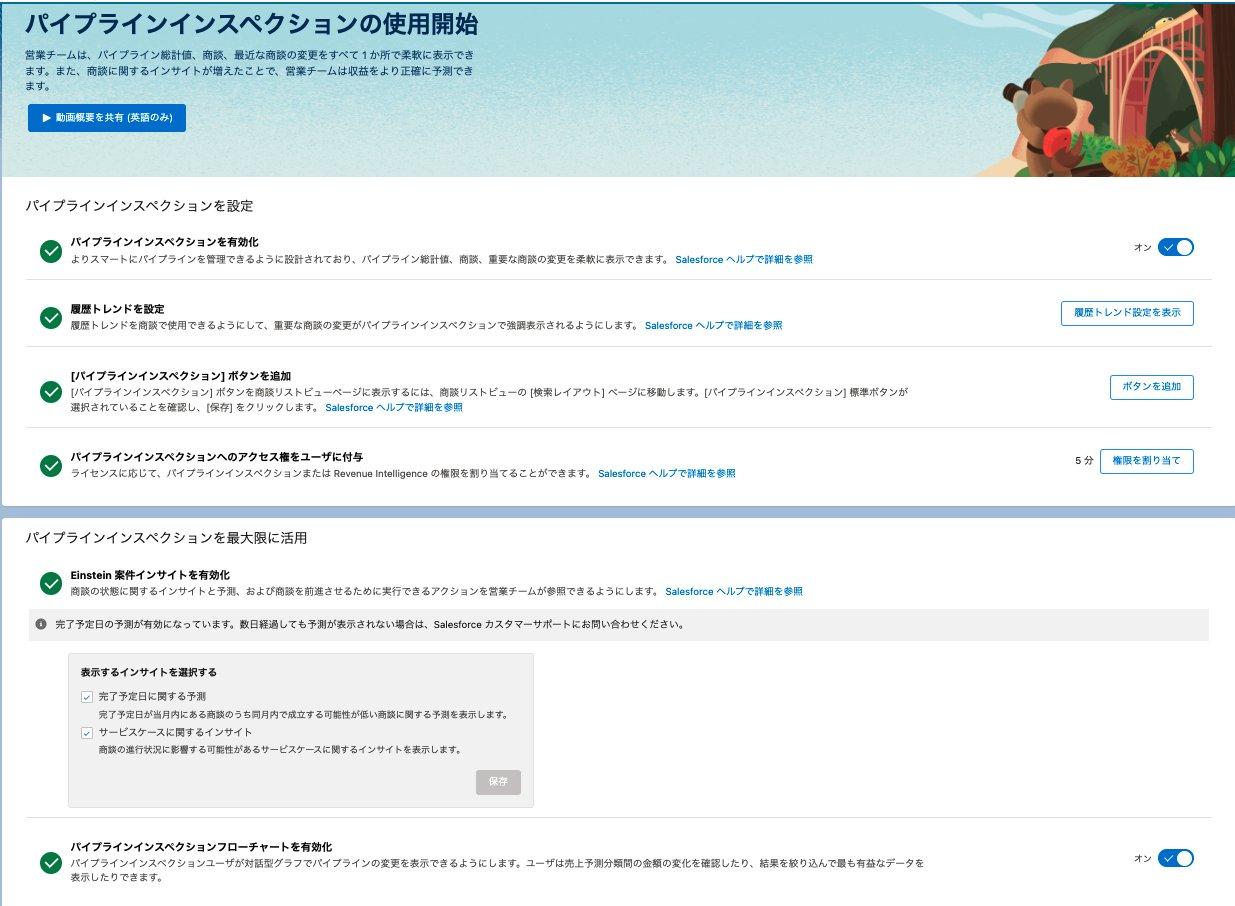Turn off パイプラインインスペクションフローチャート toggle

click(1175, 858)
